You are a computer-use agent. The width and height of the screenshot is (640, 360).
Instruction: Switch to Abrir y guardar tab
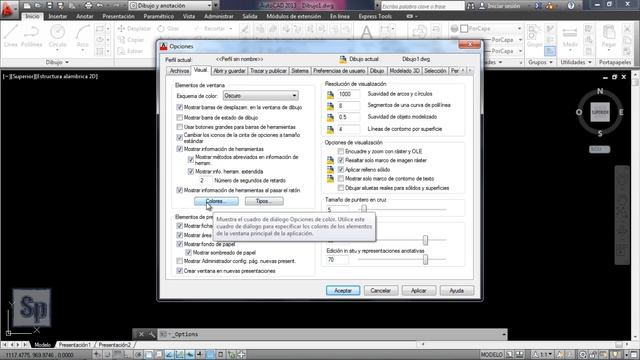229,71
